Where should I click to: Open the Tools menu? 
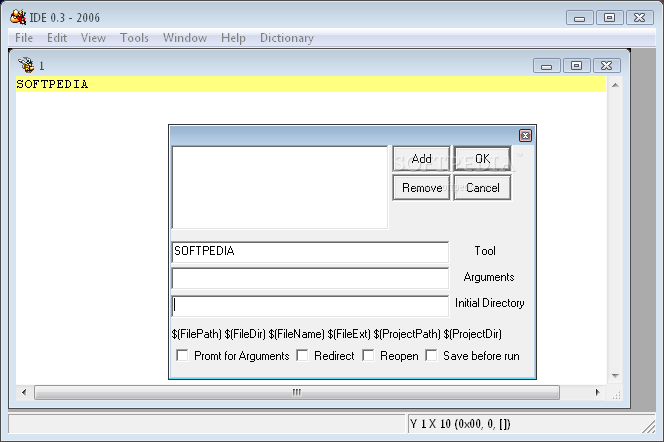coord(134,38)
